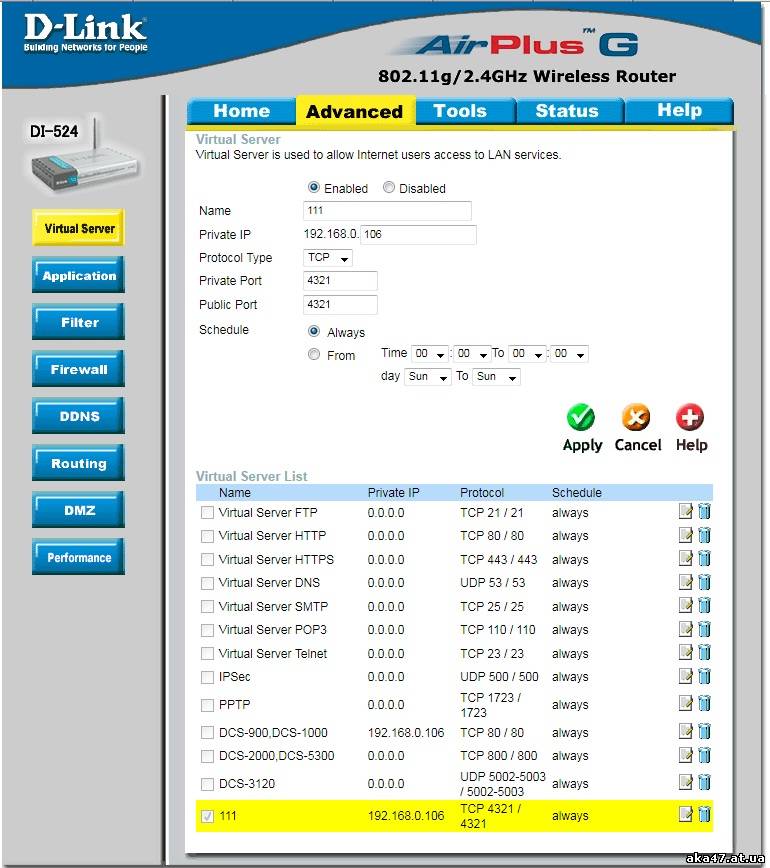
Task: Switch to the Advanced tab
Action: (355, 111)
